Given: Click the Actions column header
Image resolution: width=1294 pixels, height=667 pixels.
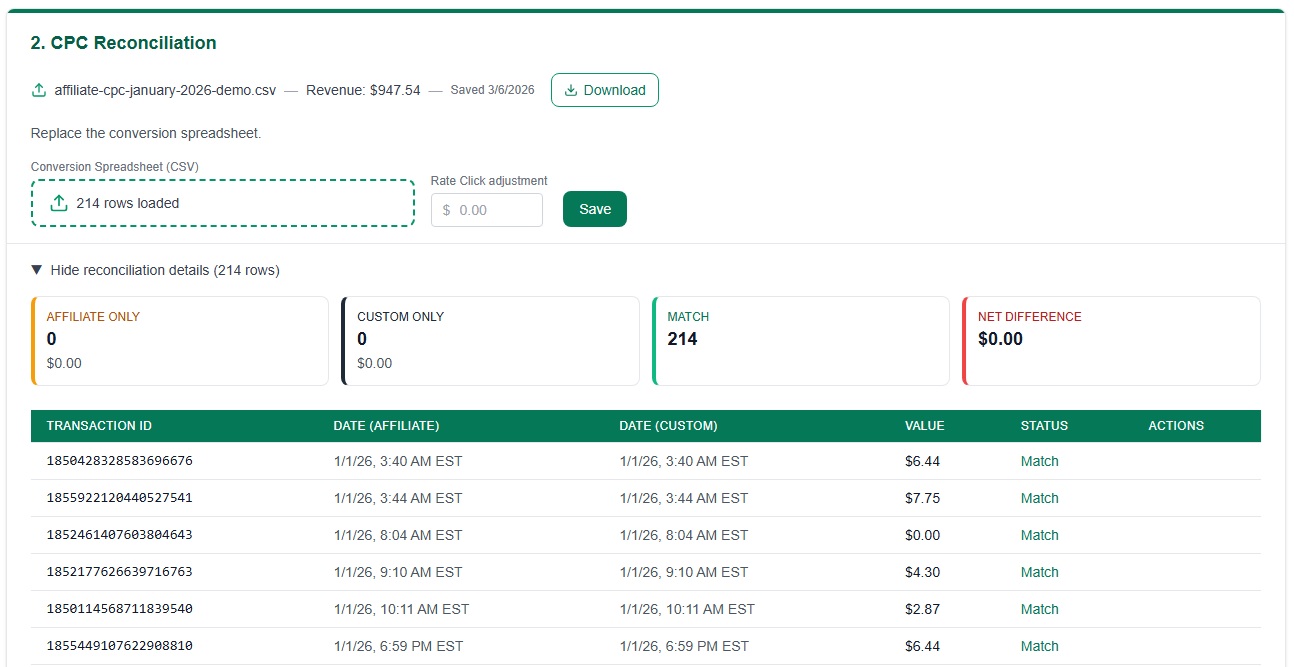Looking at the screenshot, I should click(x=1176, y=425).
